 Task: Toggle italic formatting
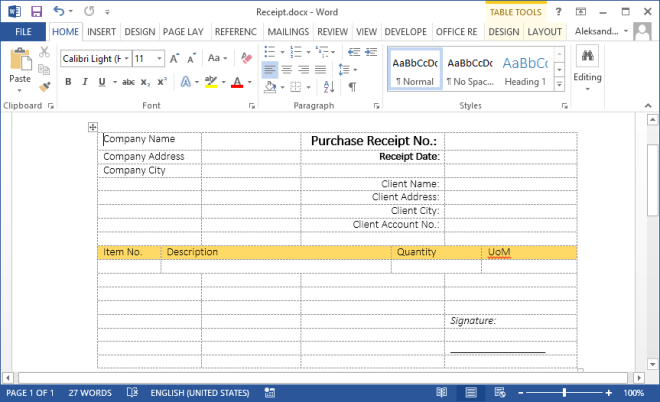coord(85,82)
